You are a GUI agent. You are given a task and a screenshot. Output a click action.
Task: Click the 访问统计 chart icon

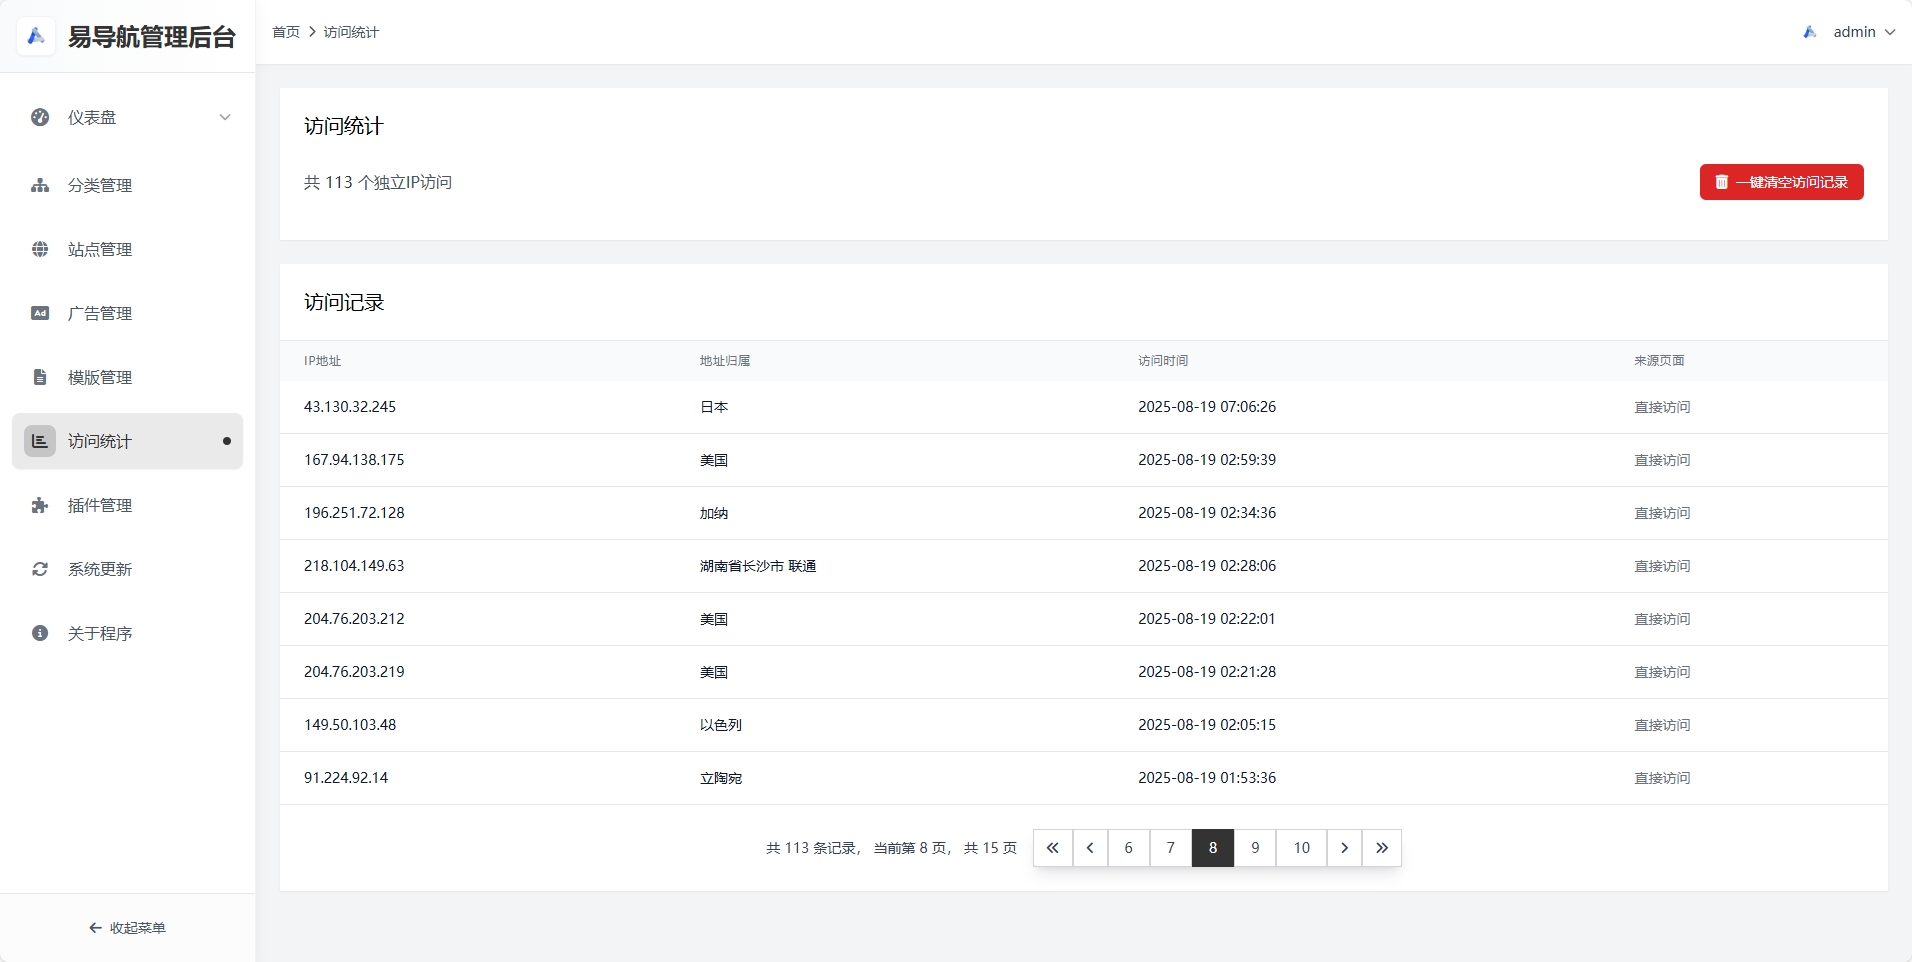pos(39,441)
